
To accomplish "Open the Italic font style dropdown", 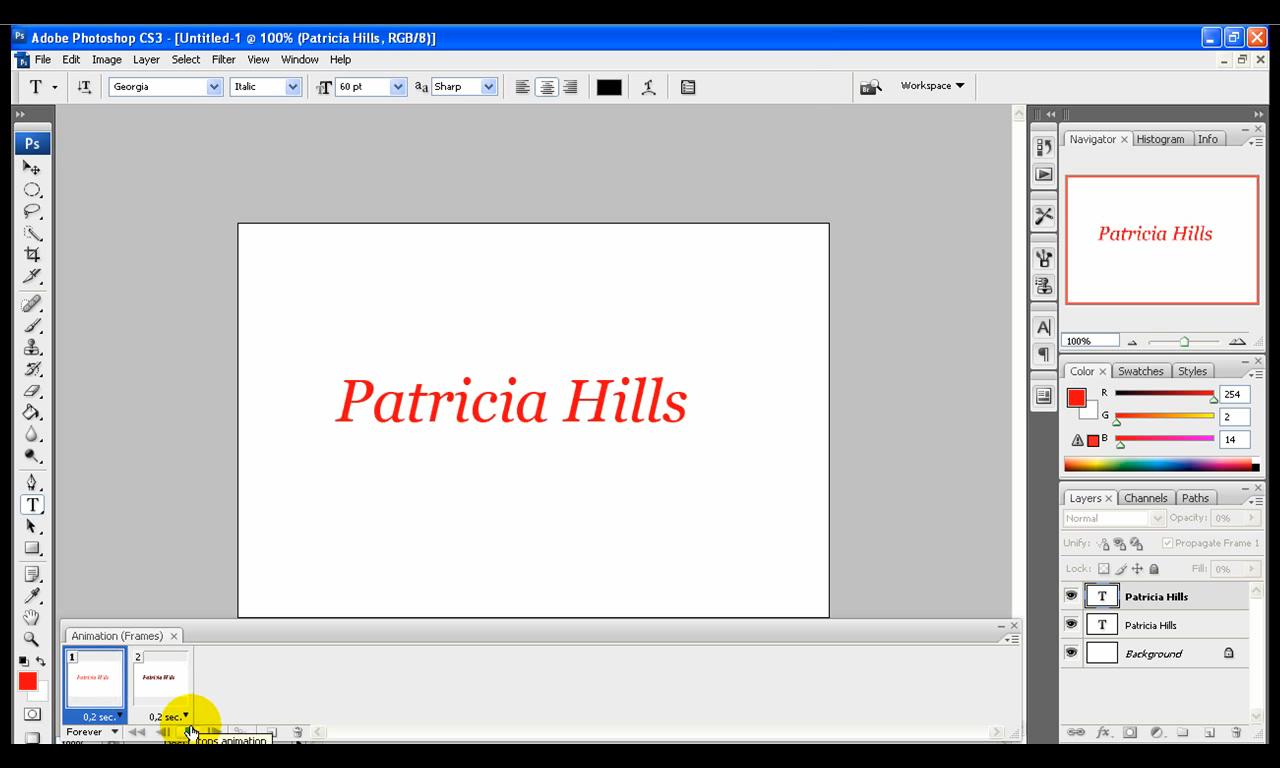I will tap(293, 87).
